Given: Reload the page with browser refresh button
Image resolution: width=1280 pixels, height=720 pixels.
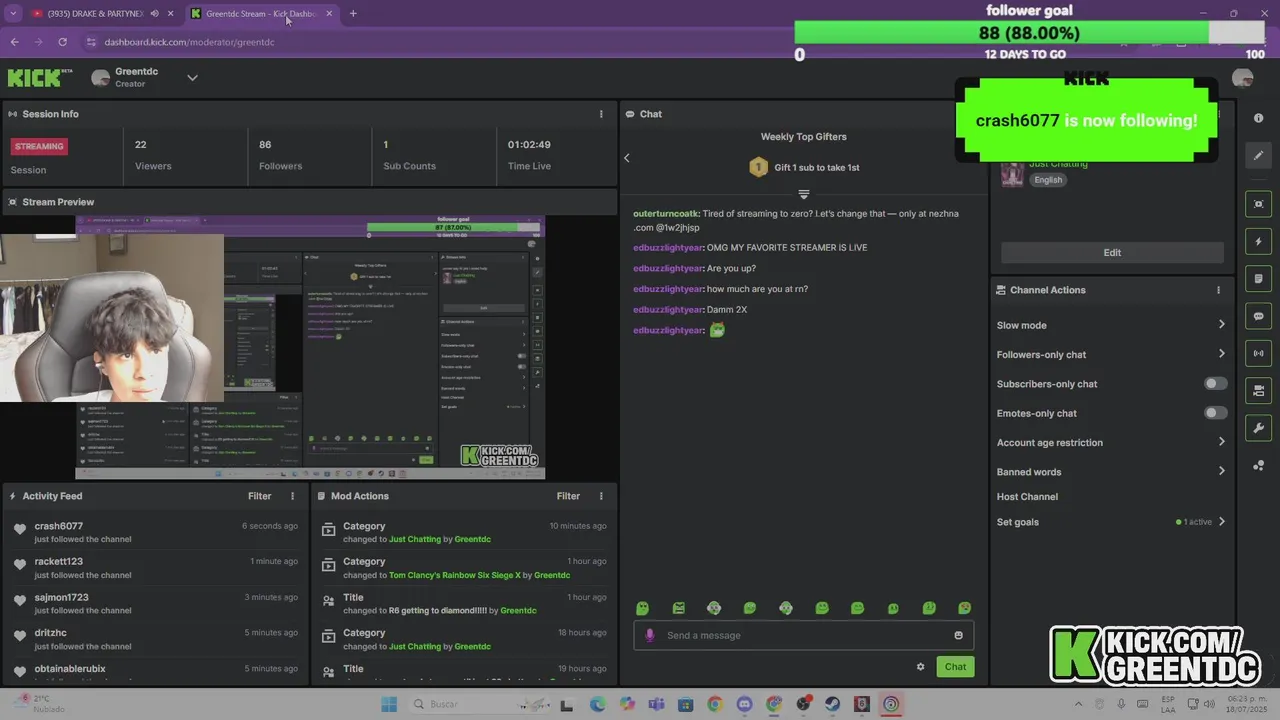Looking at the screenshot, I should 63,42.
